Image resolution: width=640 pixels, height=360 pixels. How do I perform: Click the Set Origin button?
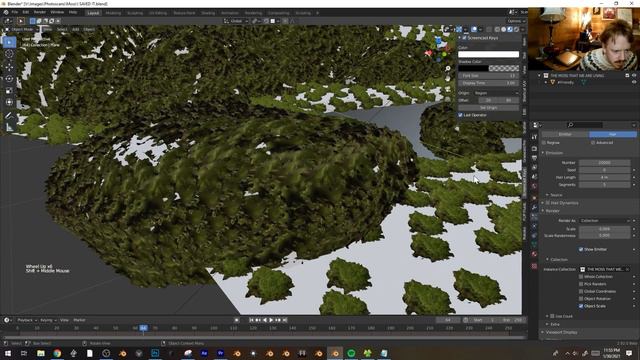click(489, 108)
